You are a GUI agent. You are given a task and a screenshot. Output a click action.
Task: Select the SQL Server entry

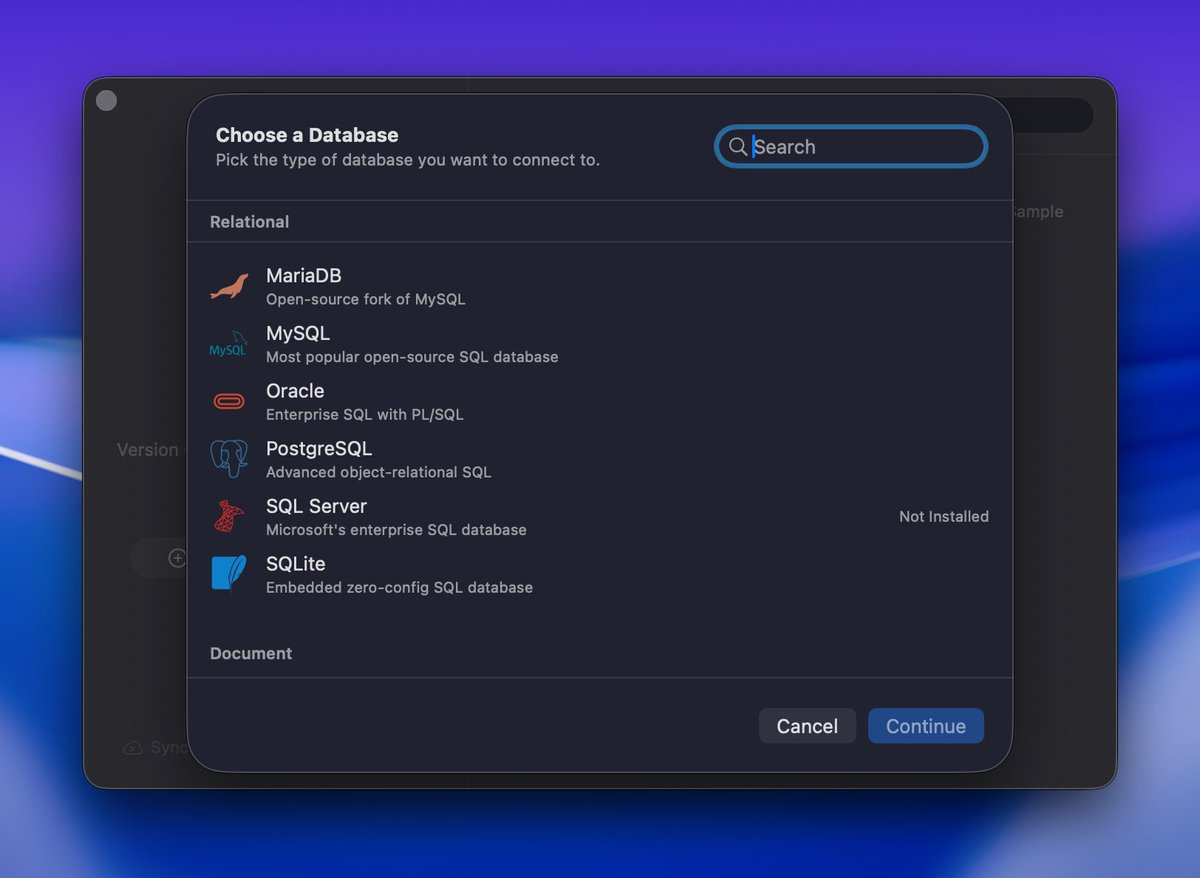click(599, 517)
